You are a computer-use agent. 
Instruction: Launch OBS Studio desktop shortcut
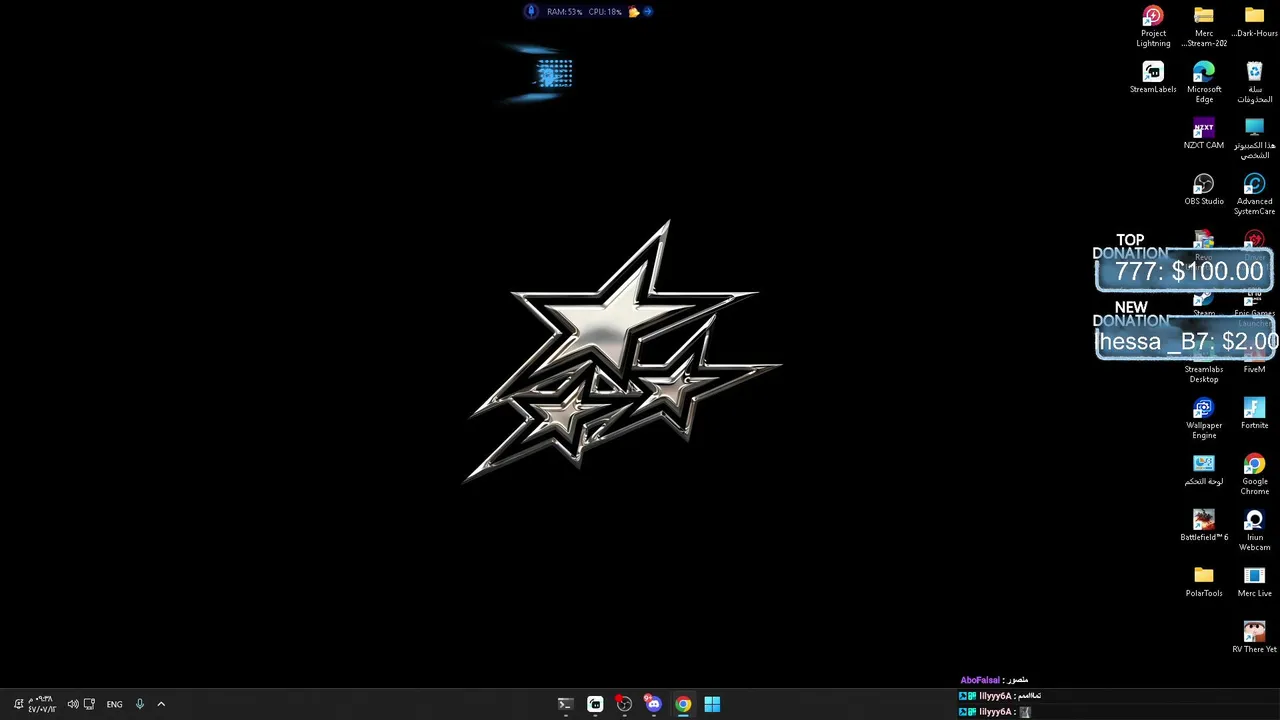pos(1204,190)
